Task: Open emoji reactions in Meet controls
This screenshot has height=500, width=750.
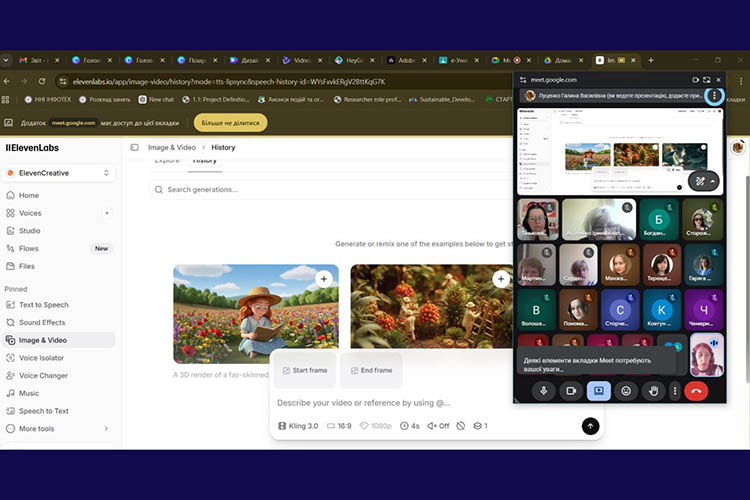Action: (x=626, y=391)
